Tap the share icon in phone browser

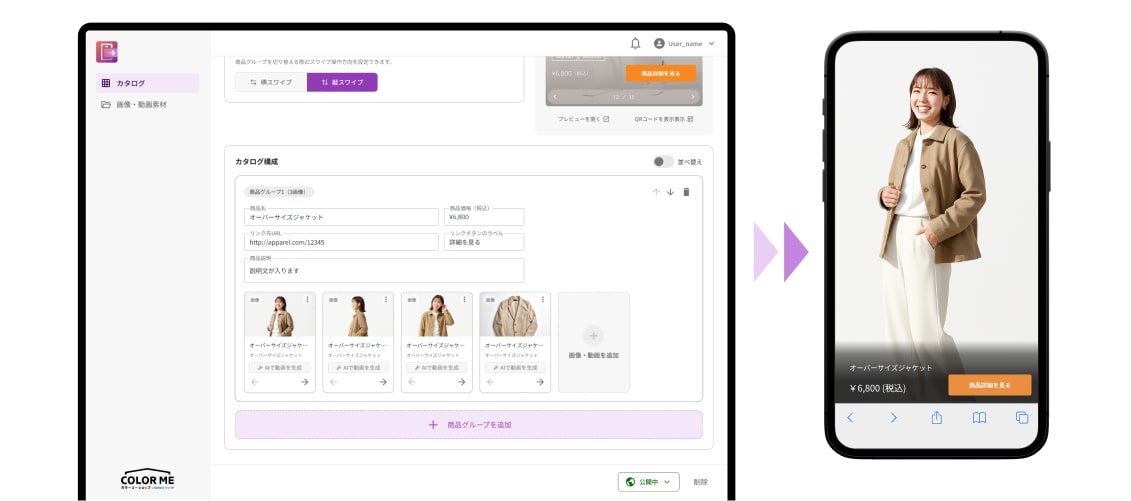pos(937,418)
